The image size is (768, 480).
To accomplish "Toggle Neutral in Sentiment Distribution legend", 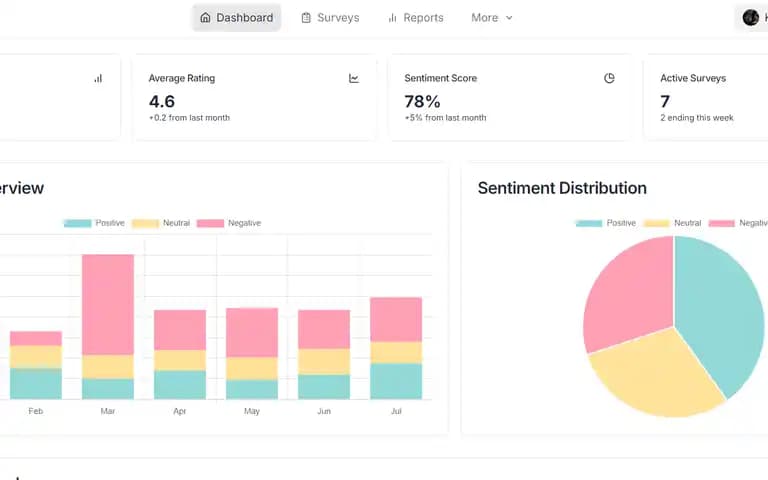I will tap(672, 223).
